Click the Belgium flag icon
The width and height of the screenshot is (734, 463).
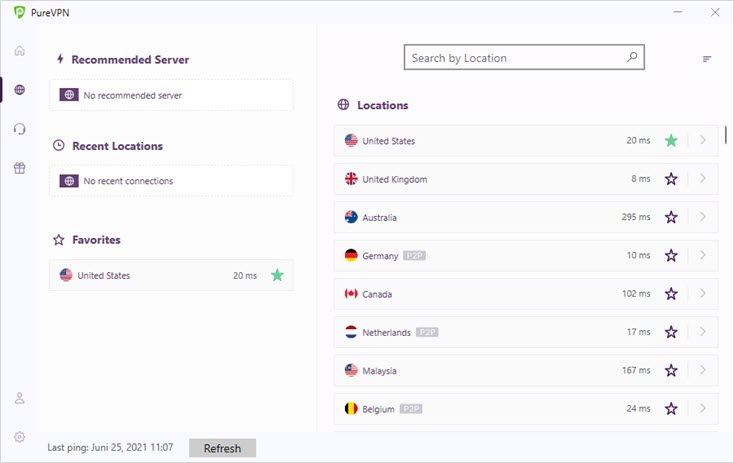point(351,409)
